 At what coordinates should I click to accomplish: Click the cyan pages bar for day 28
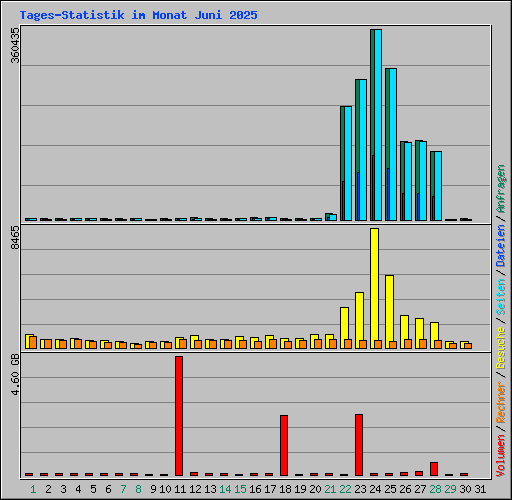(x=438, y=186)
